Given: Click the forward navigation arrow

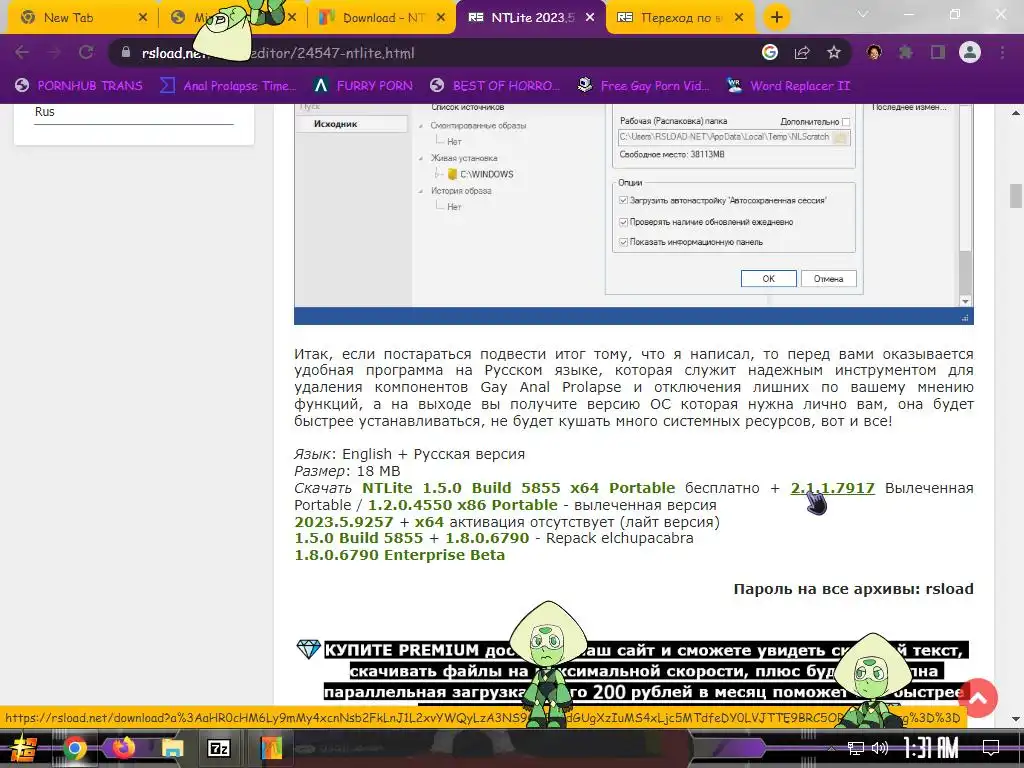Looking at the screenshot, I should [54, 52].
